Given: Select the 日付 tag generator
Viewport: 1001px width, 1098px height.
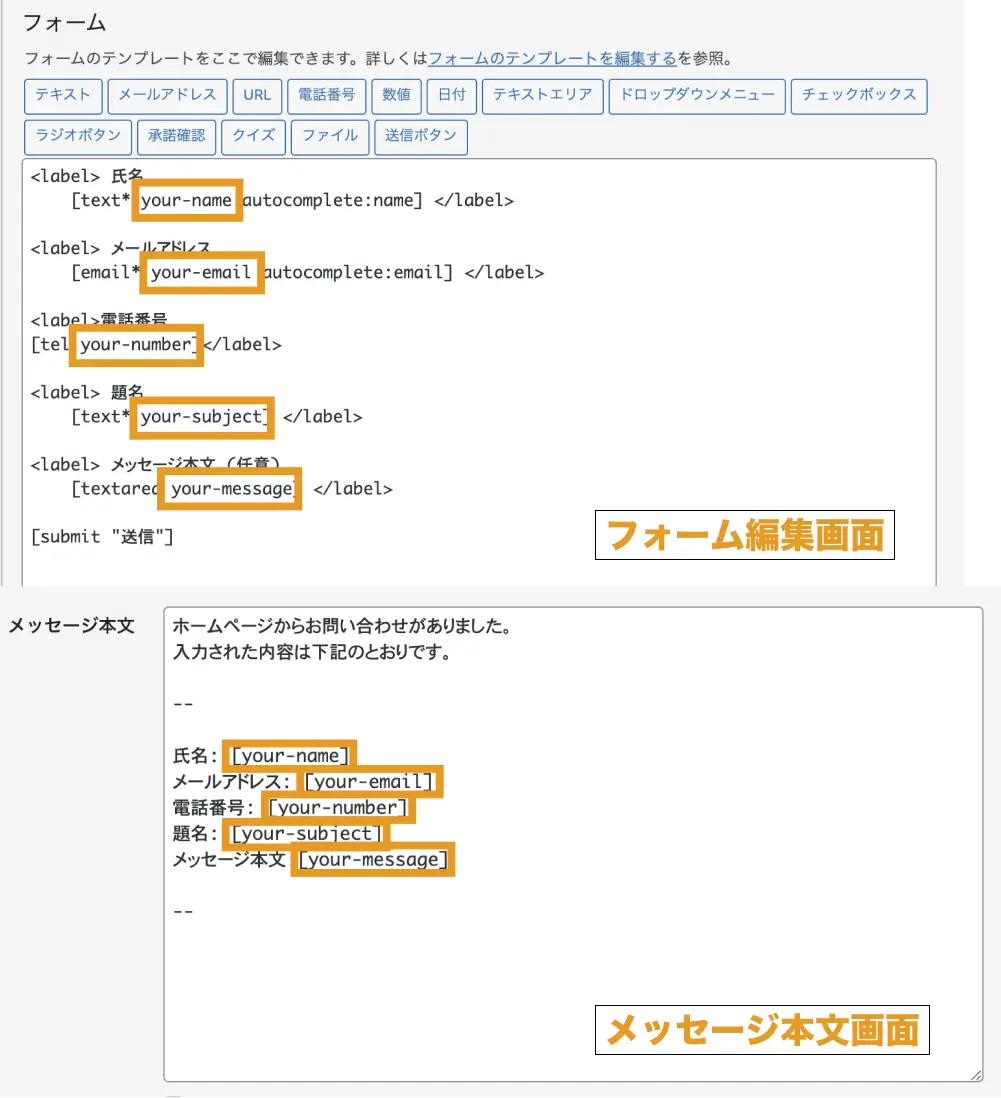Looking at the screenshot, I should [x=452, y=96].
